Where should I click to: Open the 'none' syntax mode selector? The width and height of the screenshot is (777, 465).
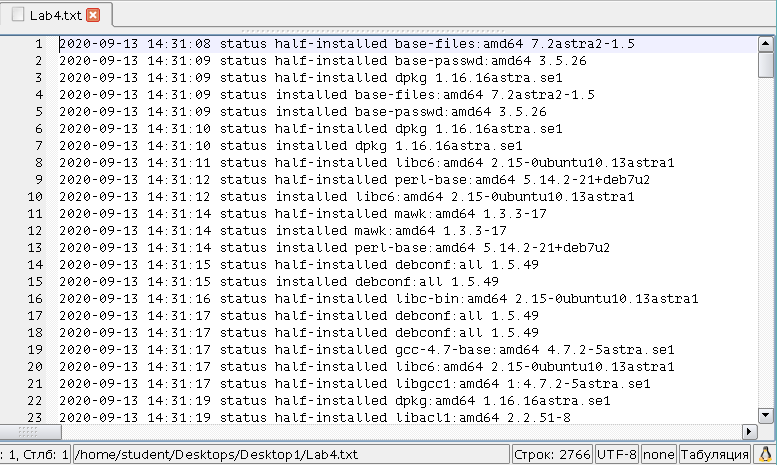[x=659, y=454]
